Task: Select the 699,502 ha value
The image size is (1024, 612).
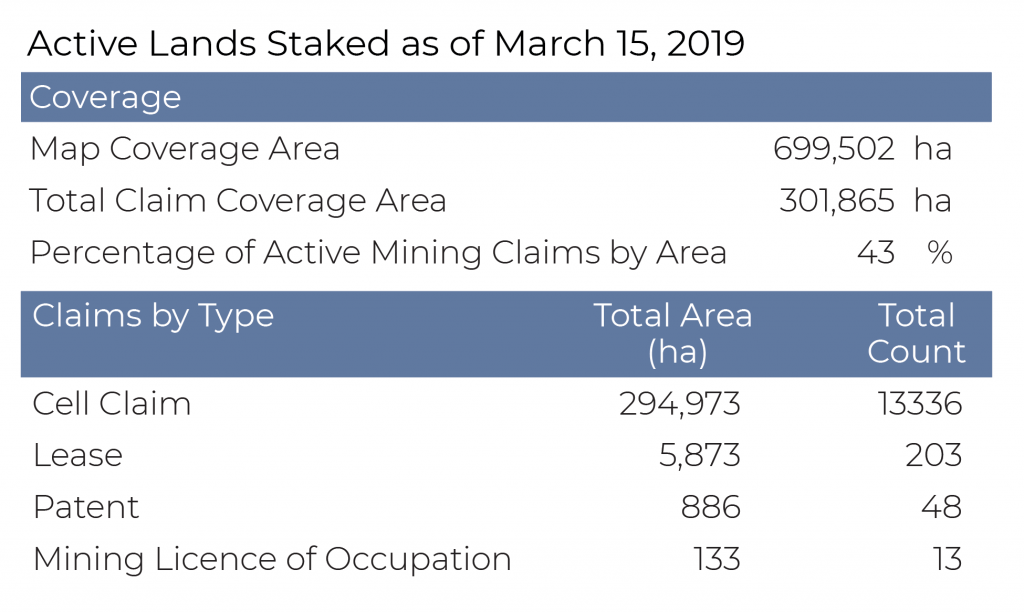Action: pyautogui.click(x=862, y=149)
